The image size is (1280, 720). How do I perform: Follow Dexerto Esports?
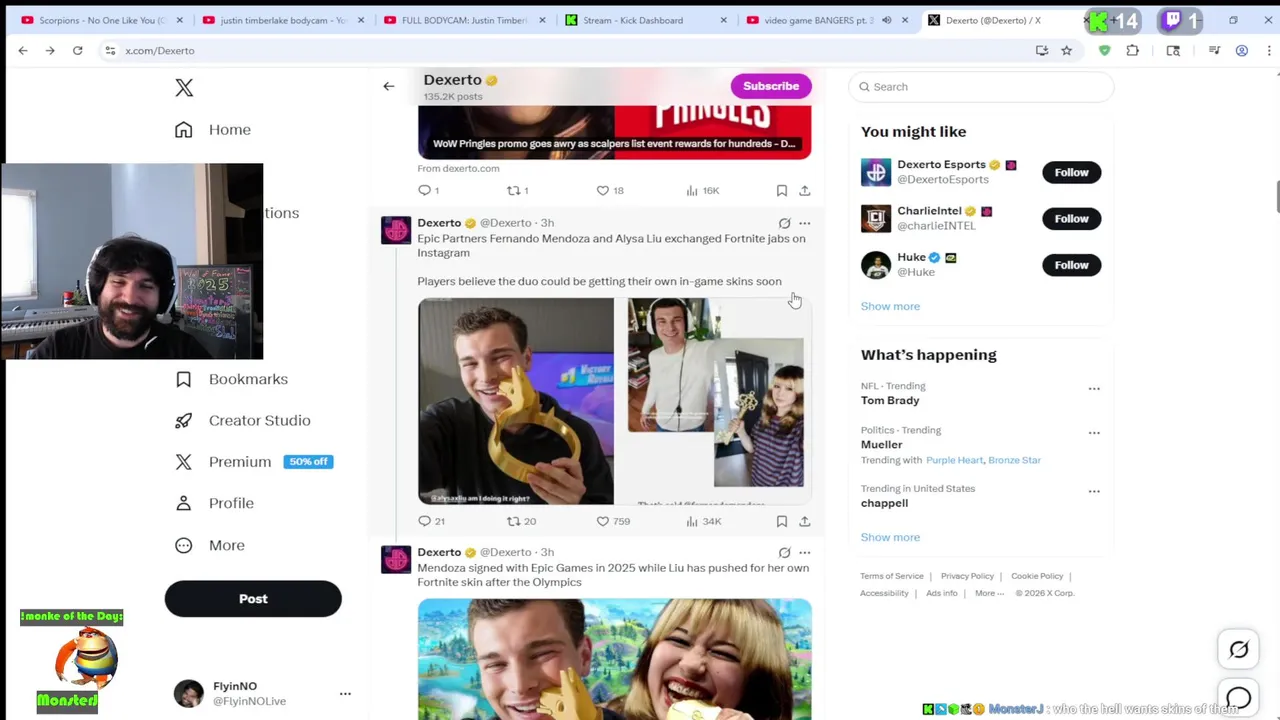tap(1071, 172)
